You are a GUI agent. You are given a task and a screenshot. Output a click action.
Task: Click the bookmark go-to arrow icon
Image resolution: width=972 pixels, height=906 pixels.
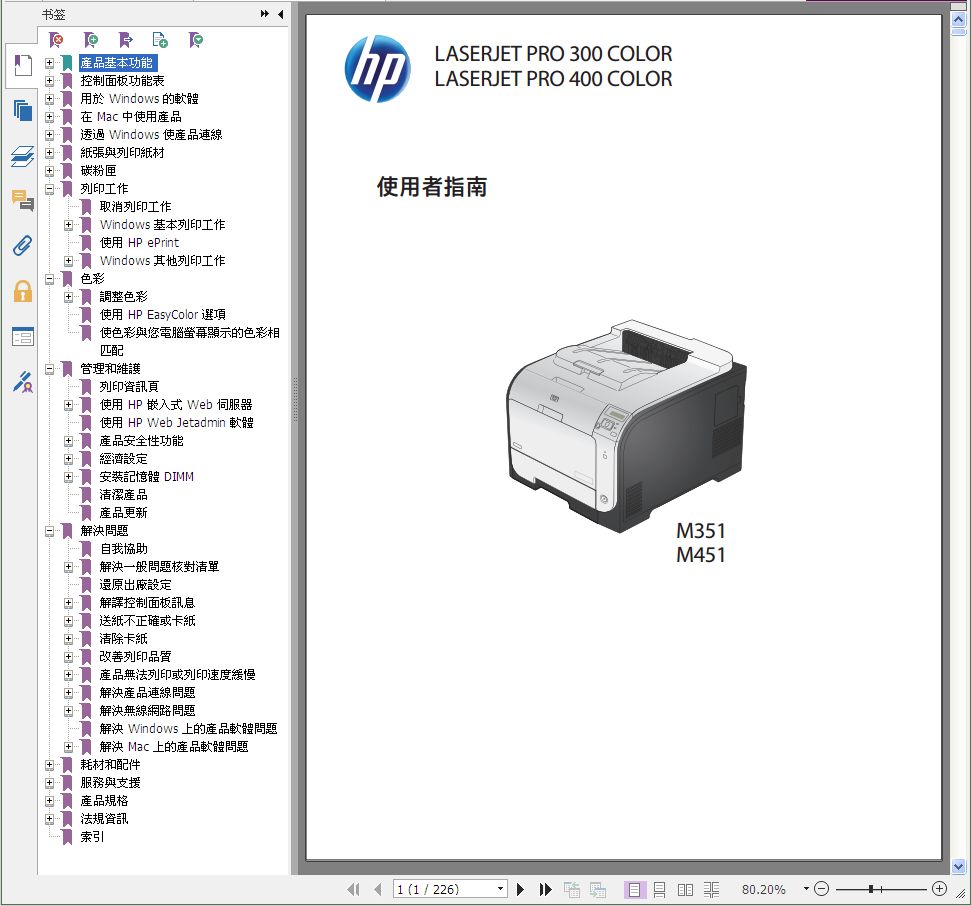tap(126, 40)
